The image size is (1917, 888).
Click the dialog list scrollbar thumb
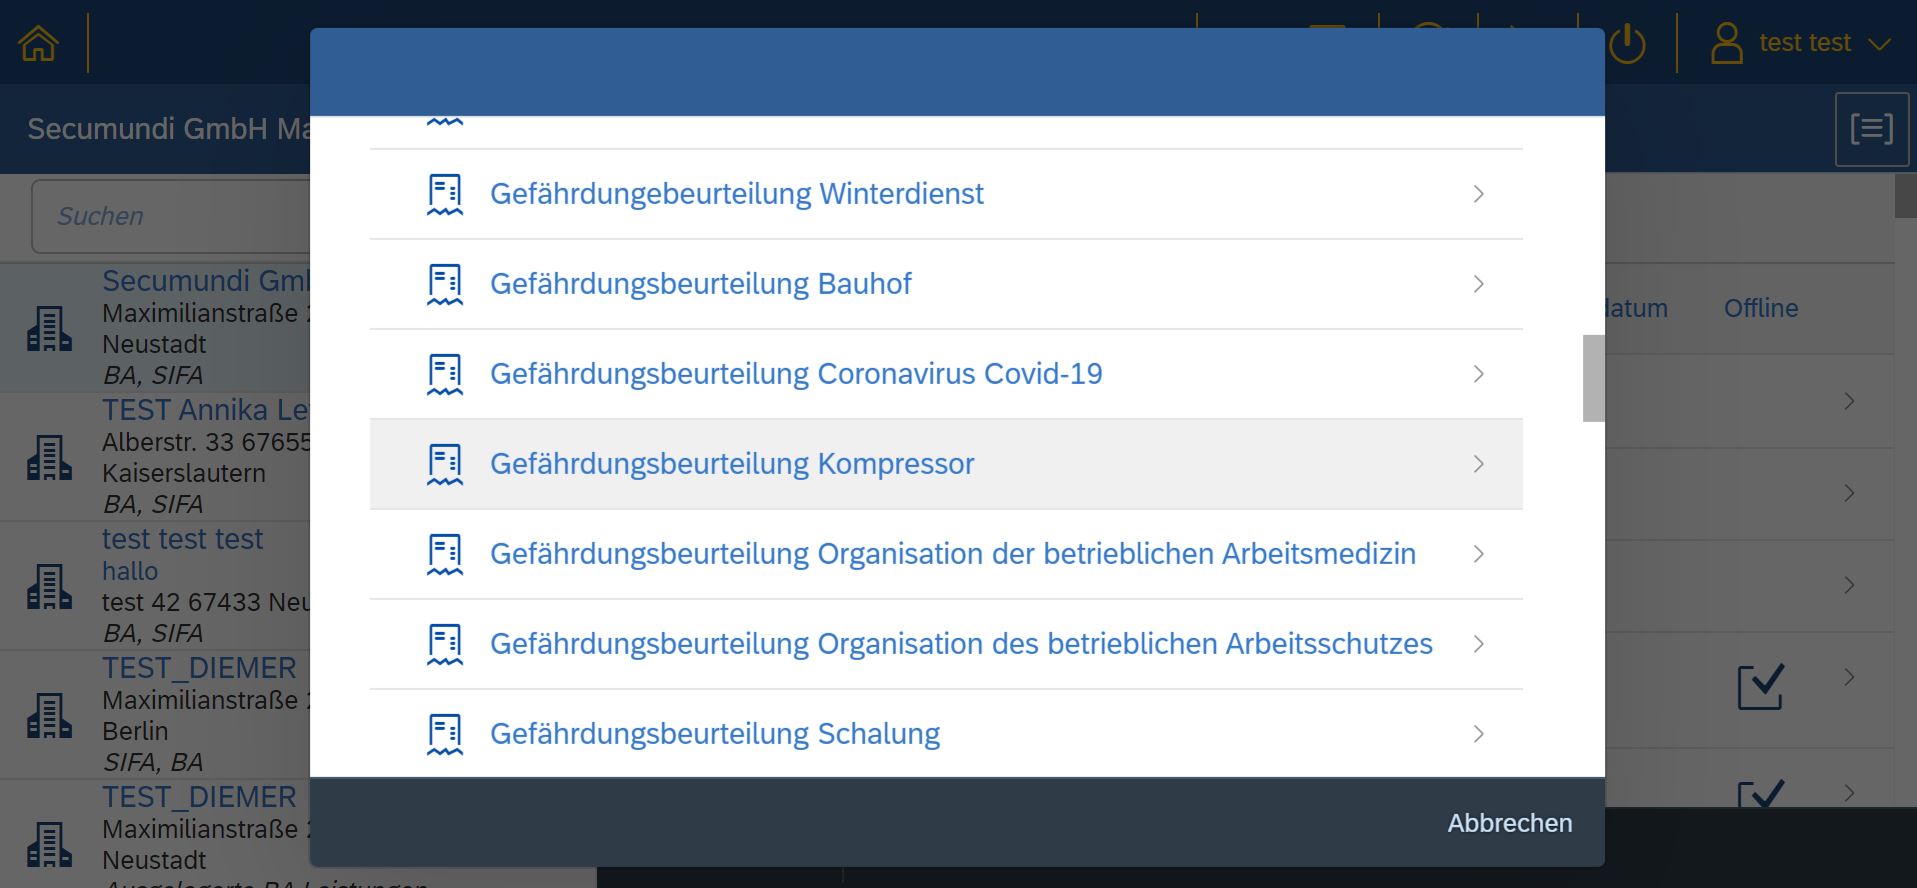coord(1593,378)
